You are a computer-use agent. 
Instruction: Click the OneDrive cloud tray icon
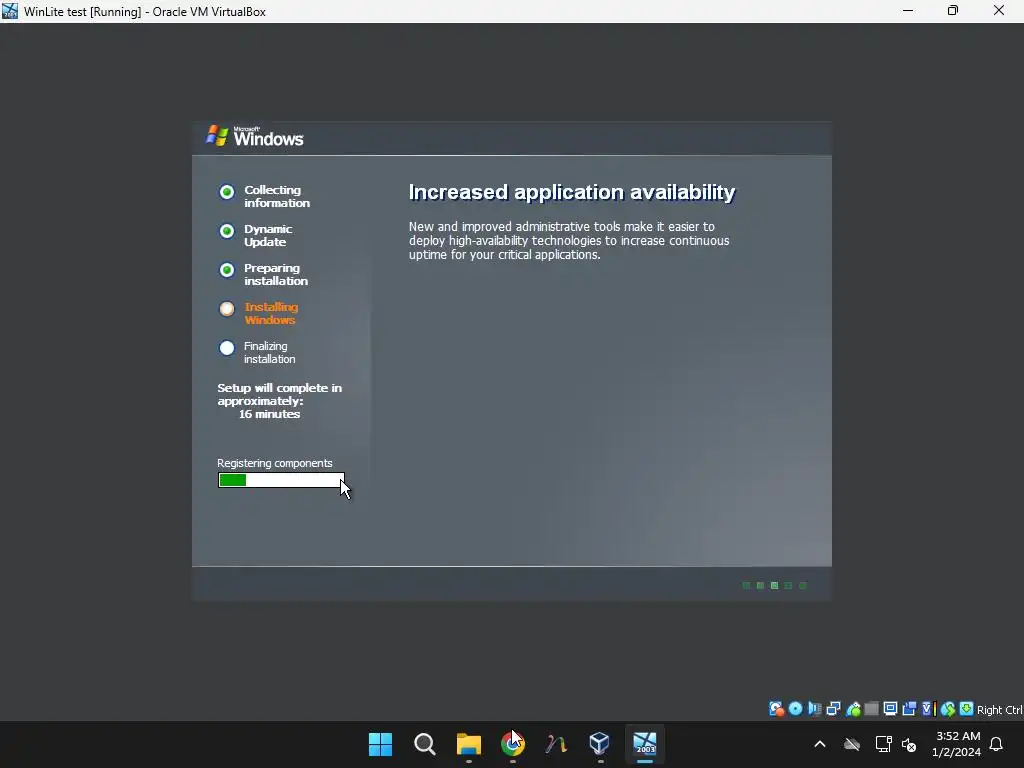pos(852,744)
